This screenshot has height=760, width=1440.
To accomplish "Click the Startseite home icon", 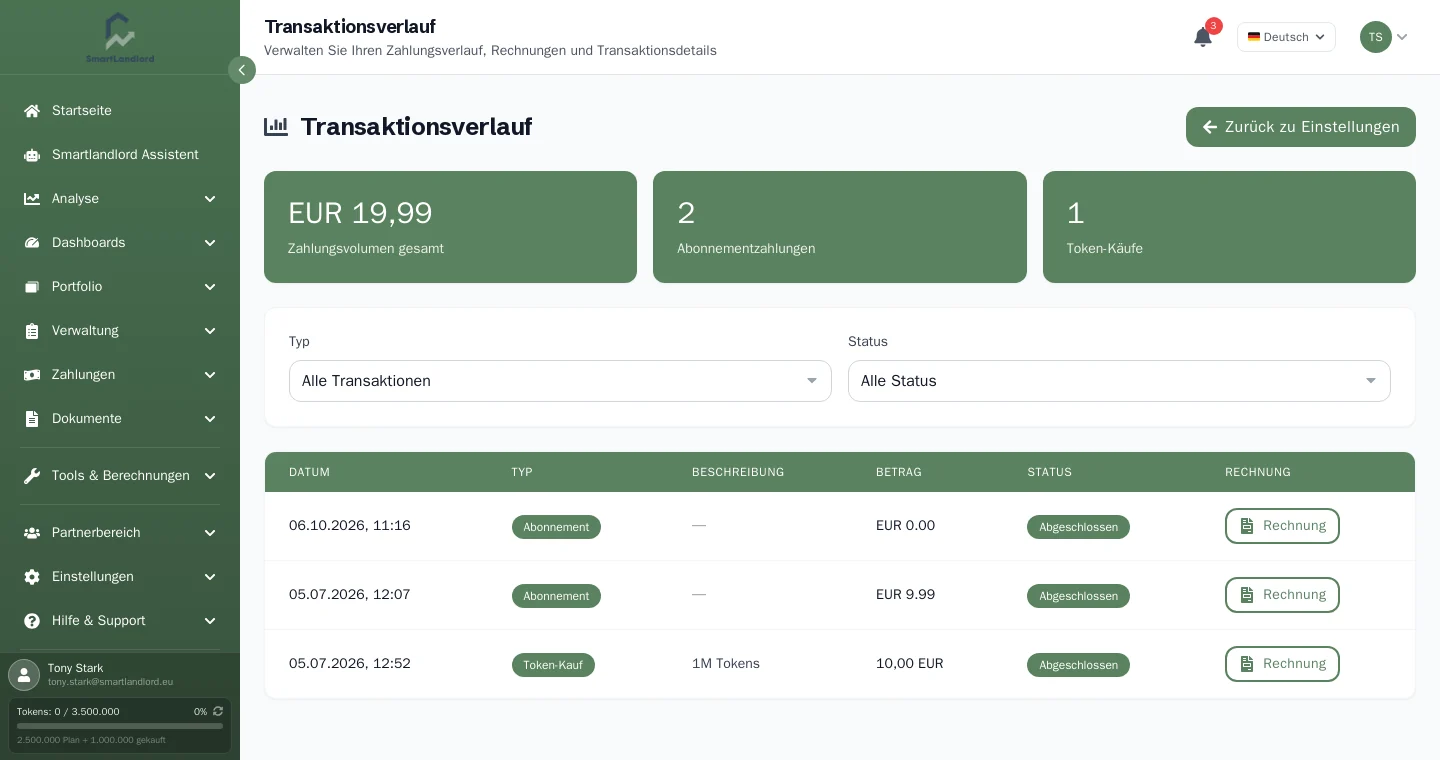I will (32, 111).
